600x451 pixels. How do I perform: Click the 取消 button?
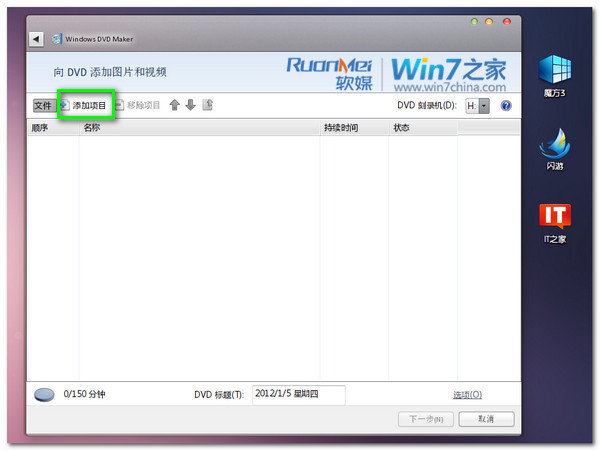486,419
